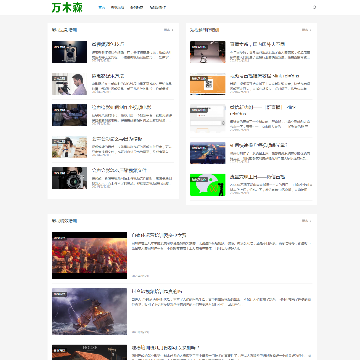Open the burning ship in storm thumbnail
Screen dimensions: 360x360
point(89,311)
